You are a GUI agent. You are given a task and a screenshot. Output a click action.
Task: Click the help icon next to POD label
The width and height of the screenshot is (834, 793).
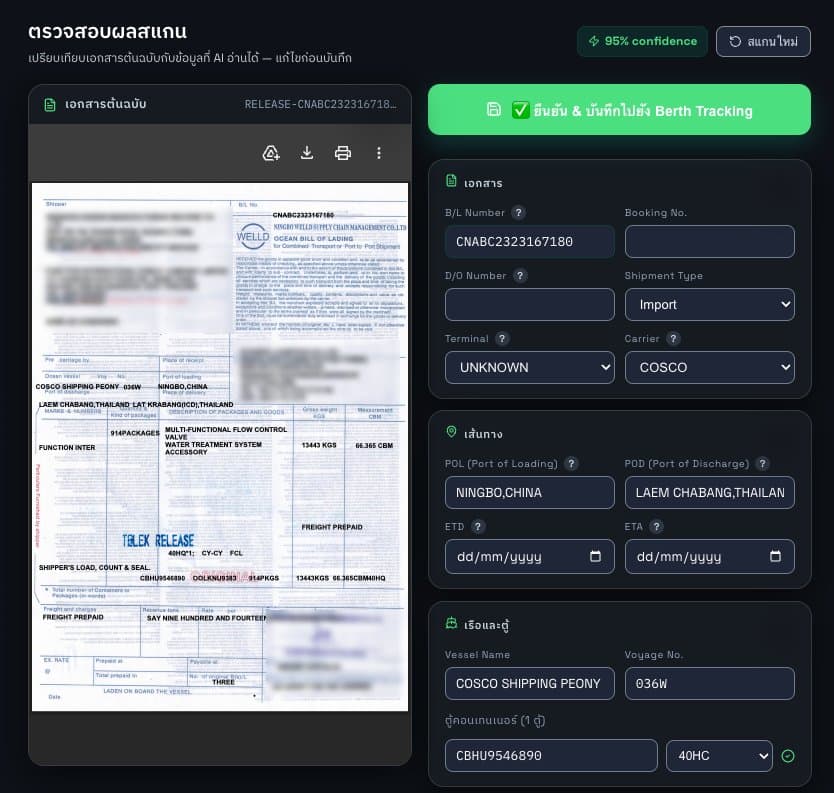[763, 463]
